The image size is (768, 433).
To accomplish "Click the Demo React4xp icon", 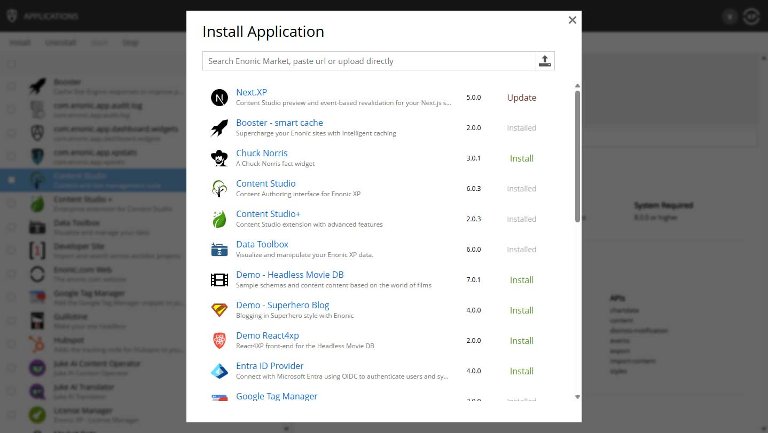I will click(219, 340).
